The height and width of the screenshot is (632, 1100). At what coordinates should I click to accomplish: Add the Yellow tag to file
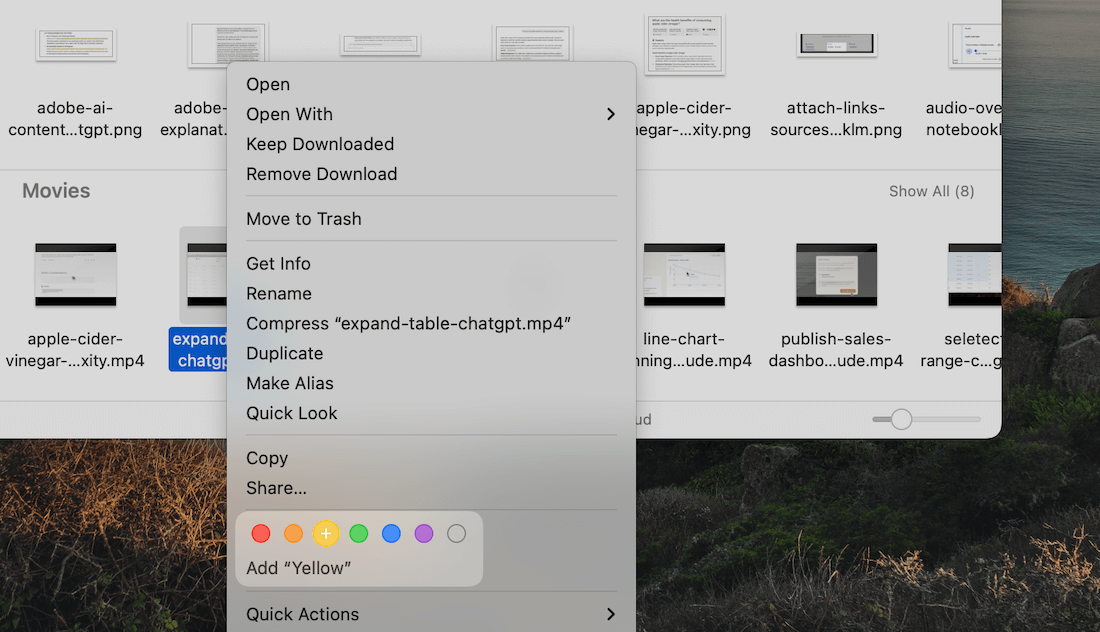(326, 534)
